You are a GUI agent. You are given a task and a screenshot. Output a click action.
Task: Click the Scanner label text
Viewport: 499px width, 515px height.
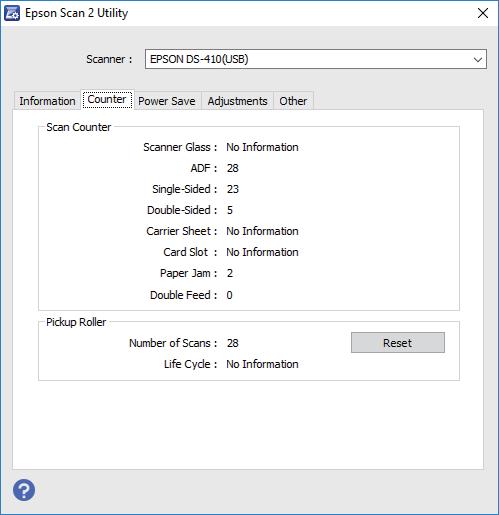click(x=109, y=59)
